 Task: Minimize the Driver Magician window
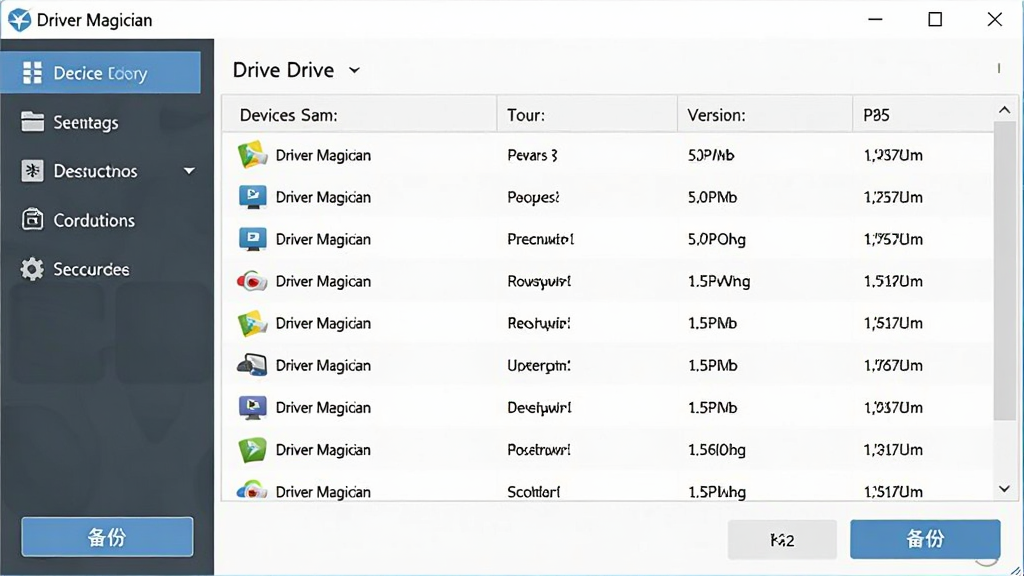coord(875,20)
